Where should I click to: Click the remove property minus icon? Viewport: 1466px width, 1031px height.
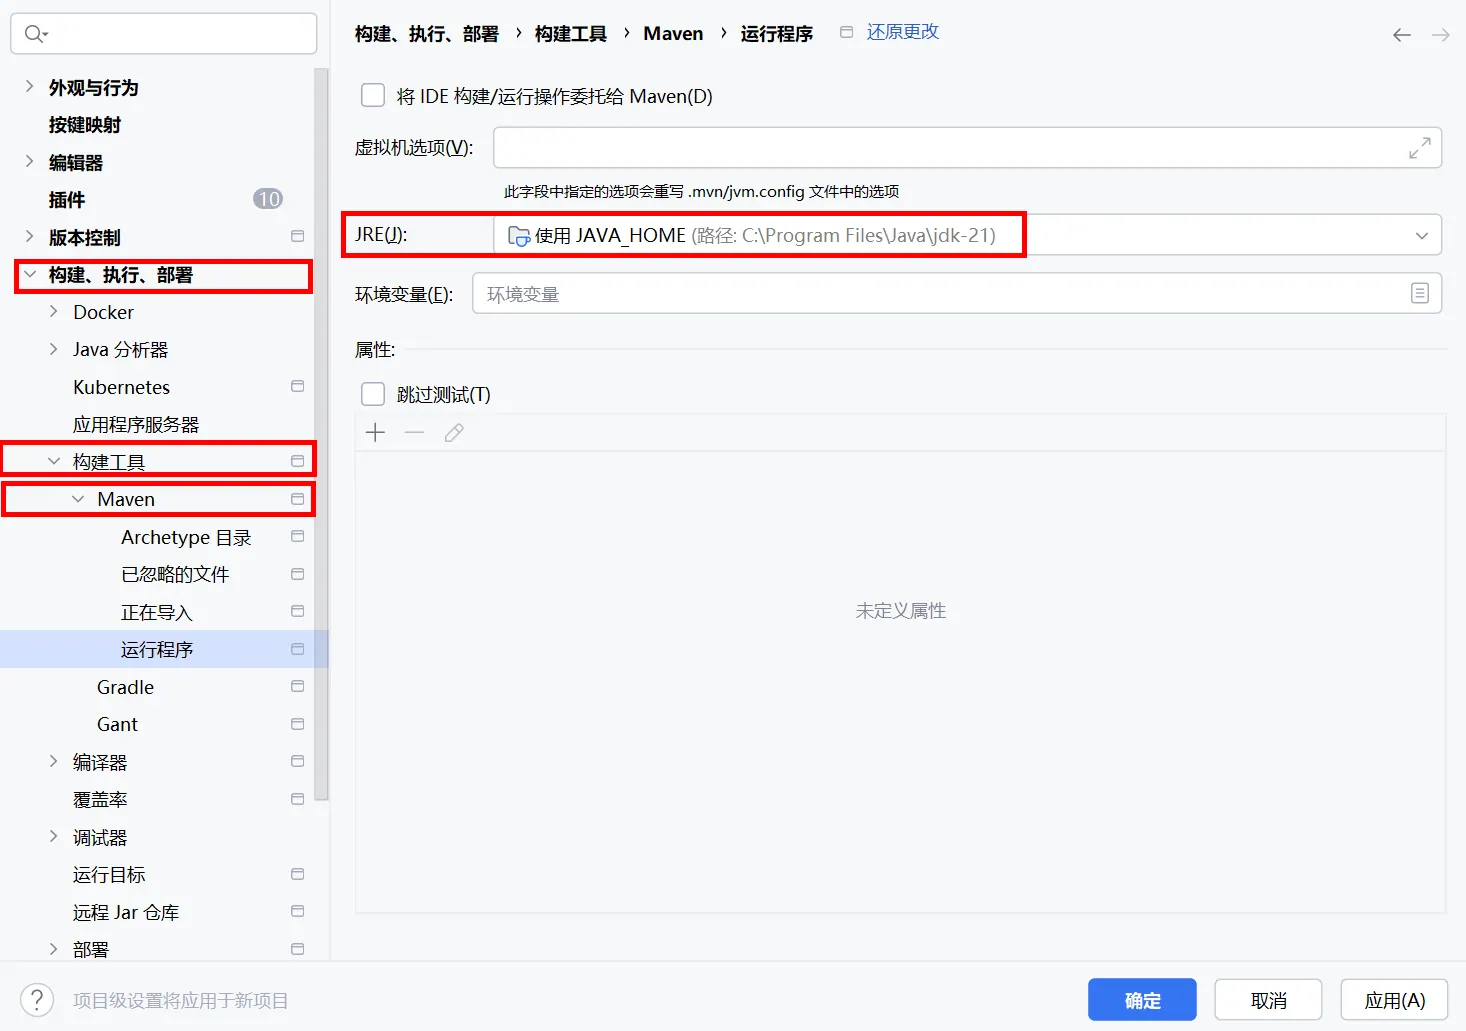pyautogui.click(x=415, y=433)
